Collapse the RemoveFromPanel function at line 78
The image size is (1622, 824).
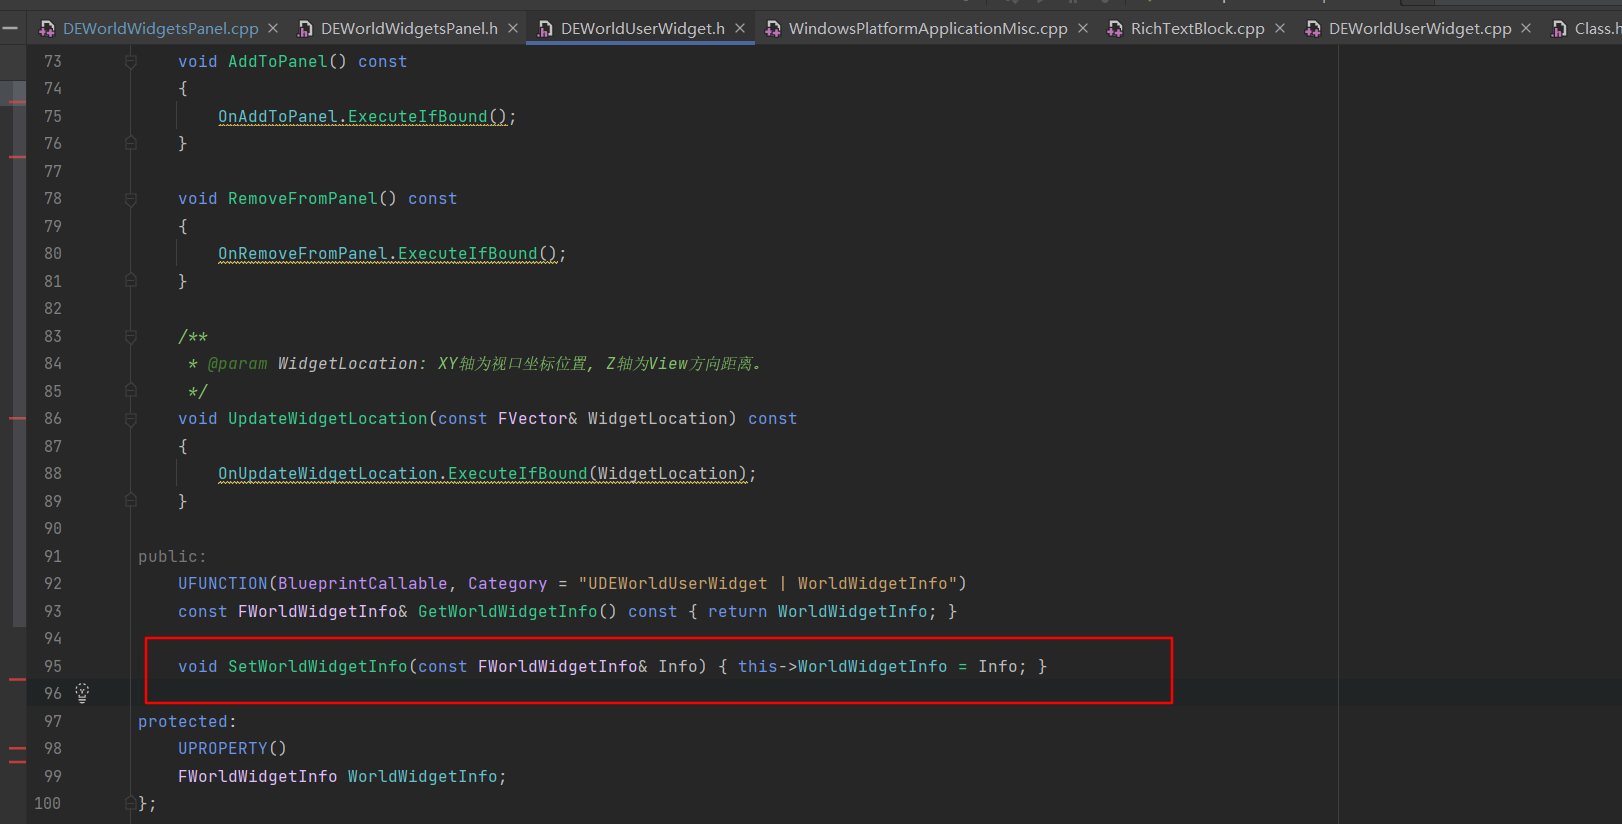click(131, 199)
